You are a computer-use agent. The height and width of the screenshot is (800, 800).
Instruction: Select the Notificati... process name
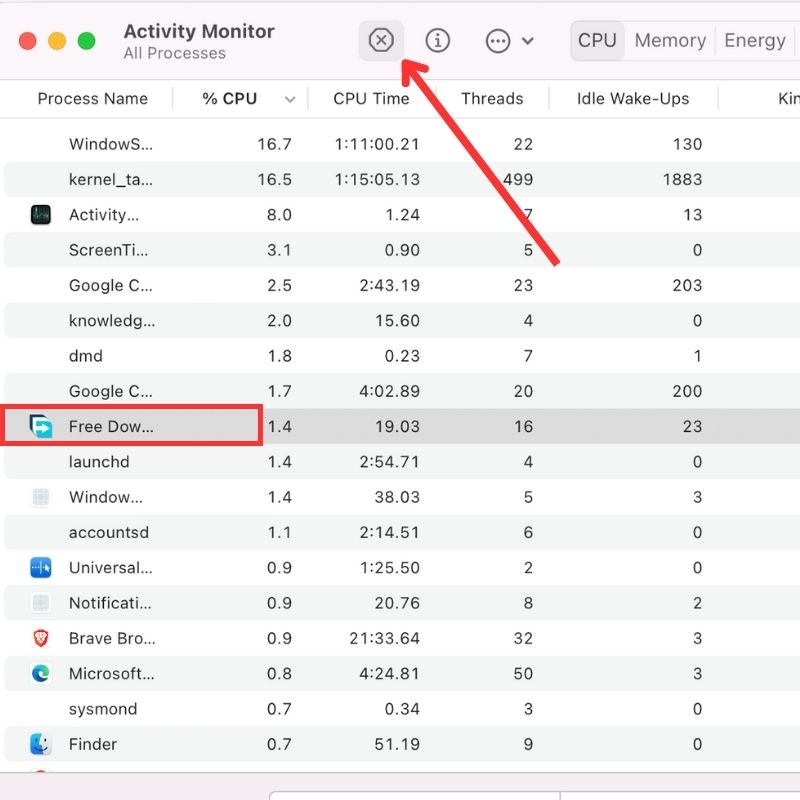pyautogui.click(x=110, y=603)
